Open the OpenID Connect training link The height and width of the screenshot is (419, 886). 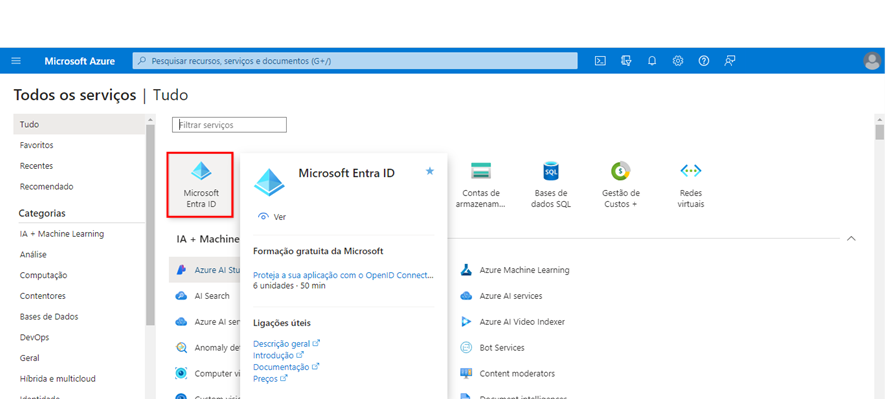(344, 276)
